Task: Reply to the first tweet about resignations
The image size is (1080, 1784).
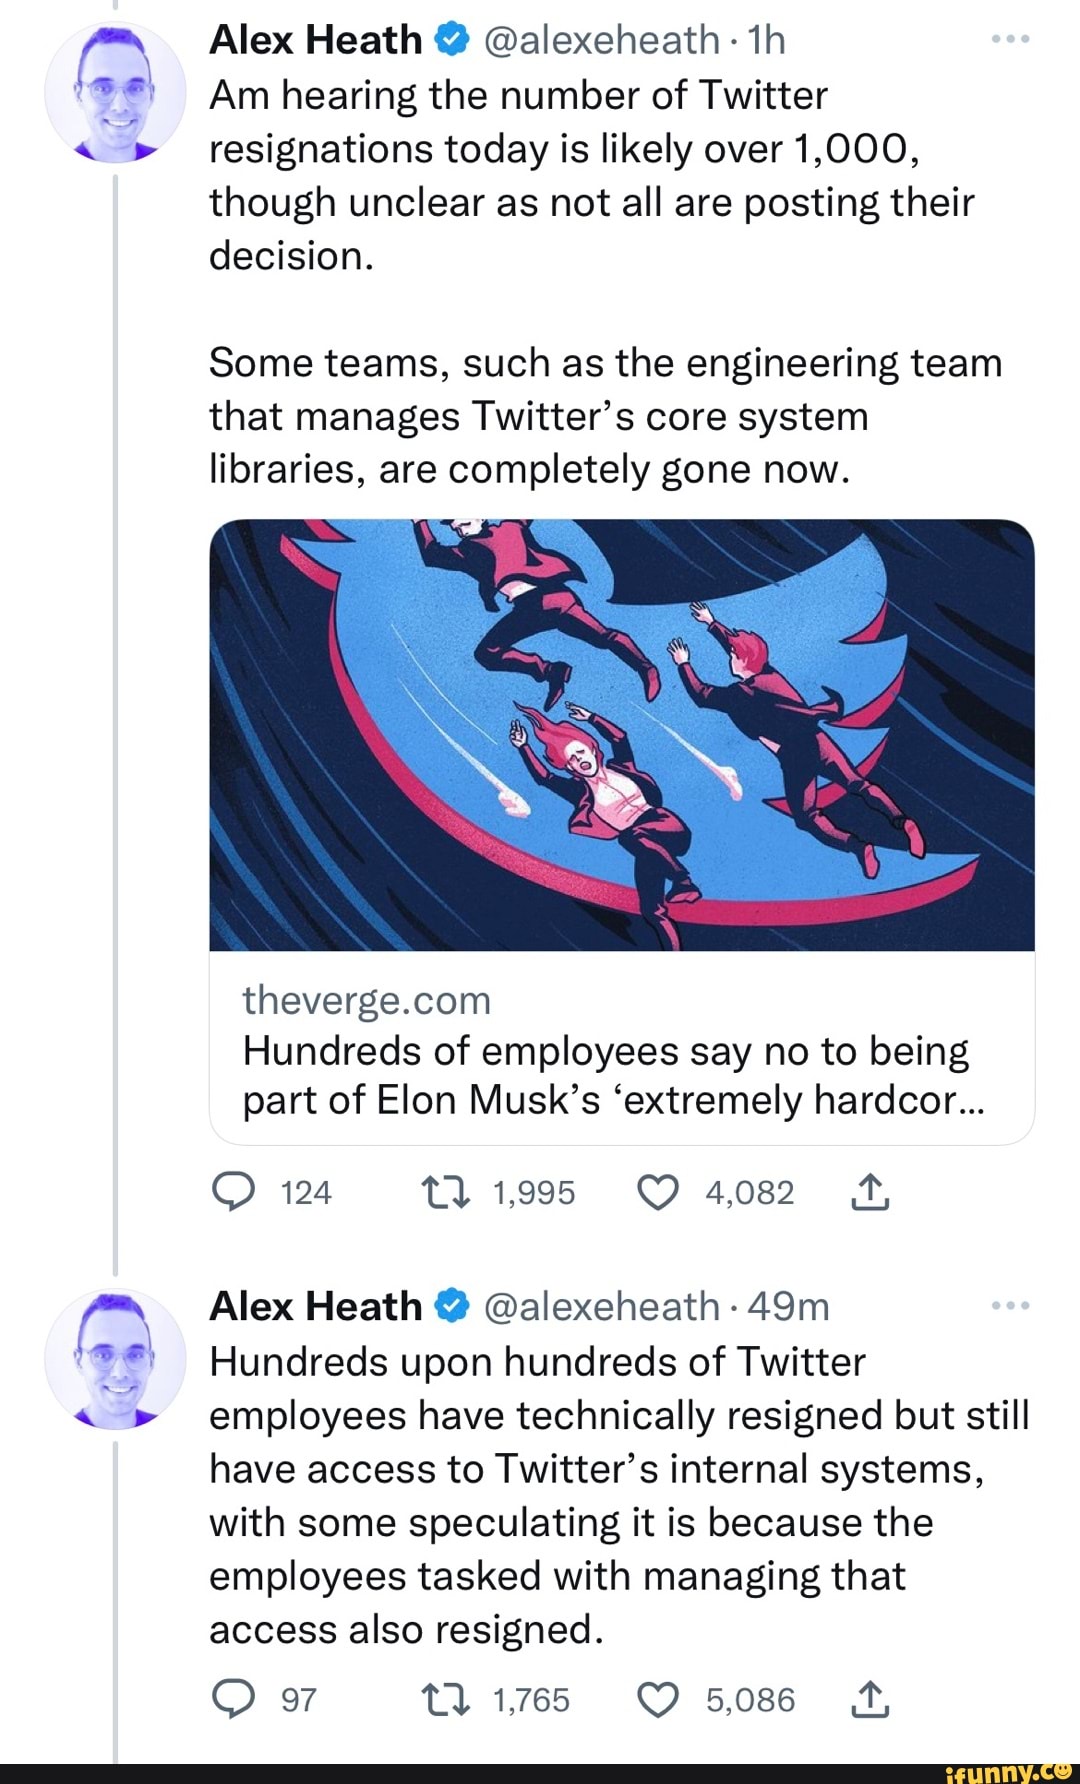Action: [233, 1192]
